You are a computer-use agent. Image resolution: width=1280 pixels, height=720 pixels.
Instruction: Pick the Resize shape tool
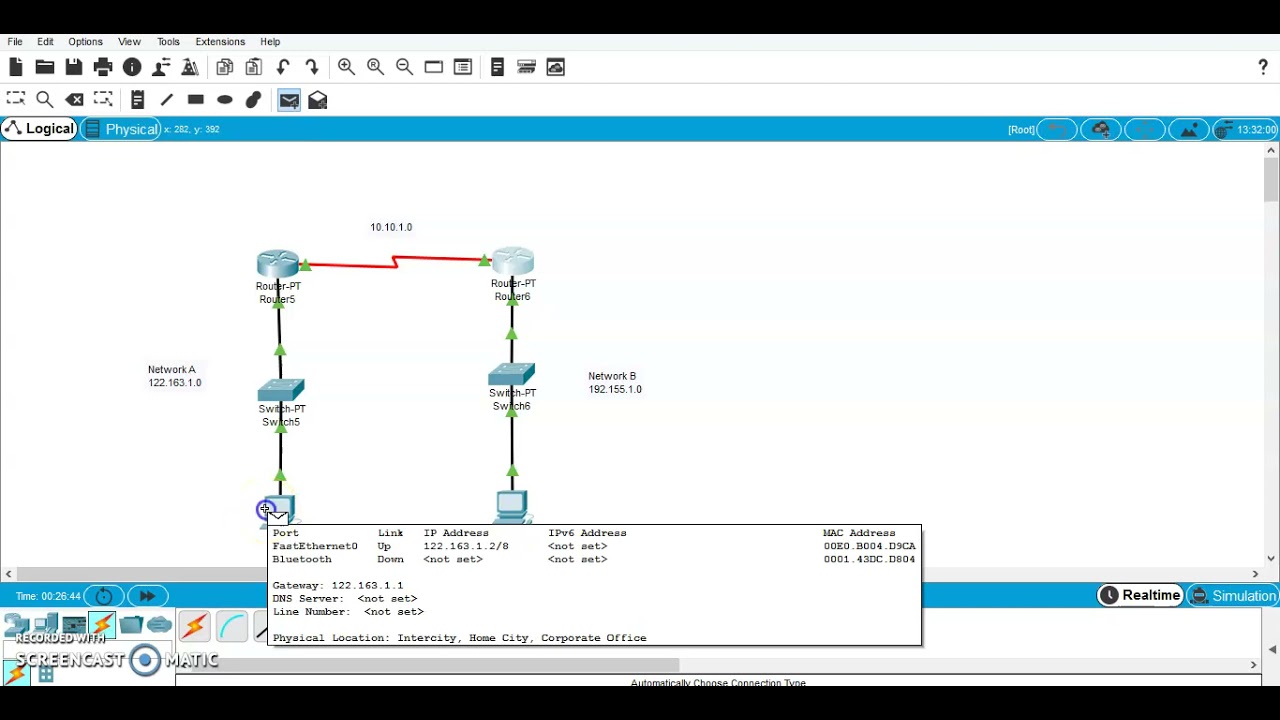coord(103,99)
